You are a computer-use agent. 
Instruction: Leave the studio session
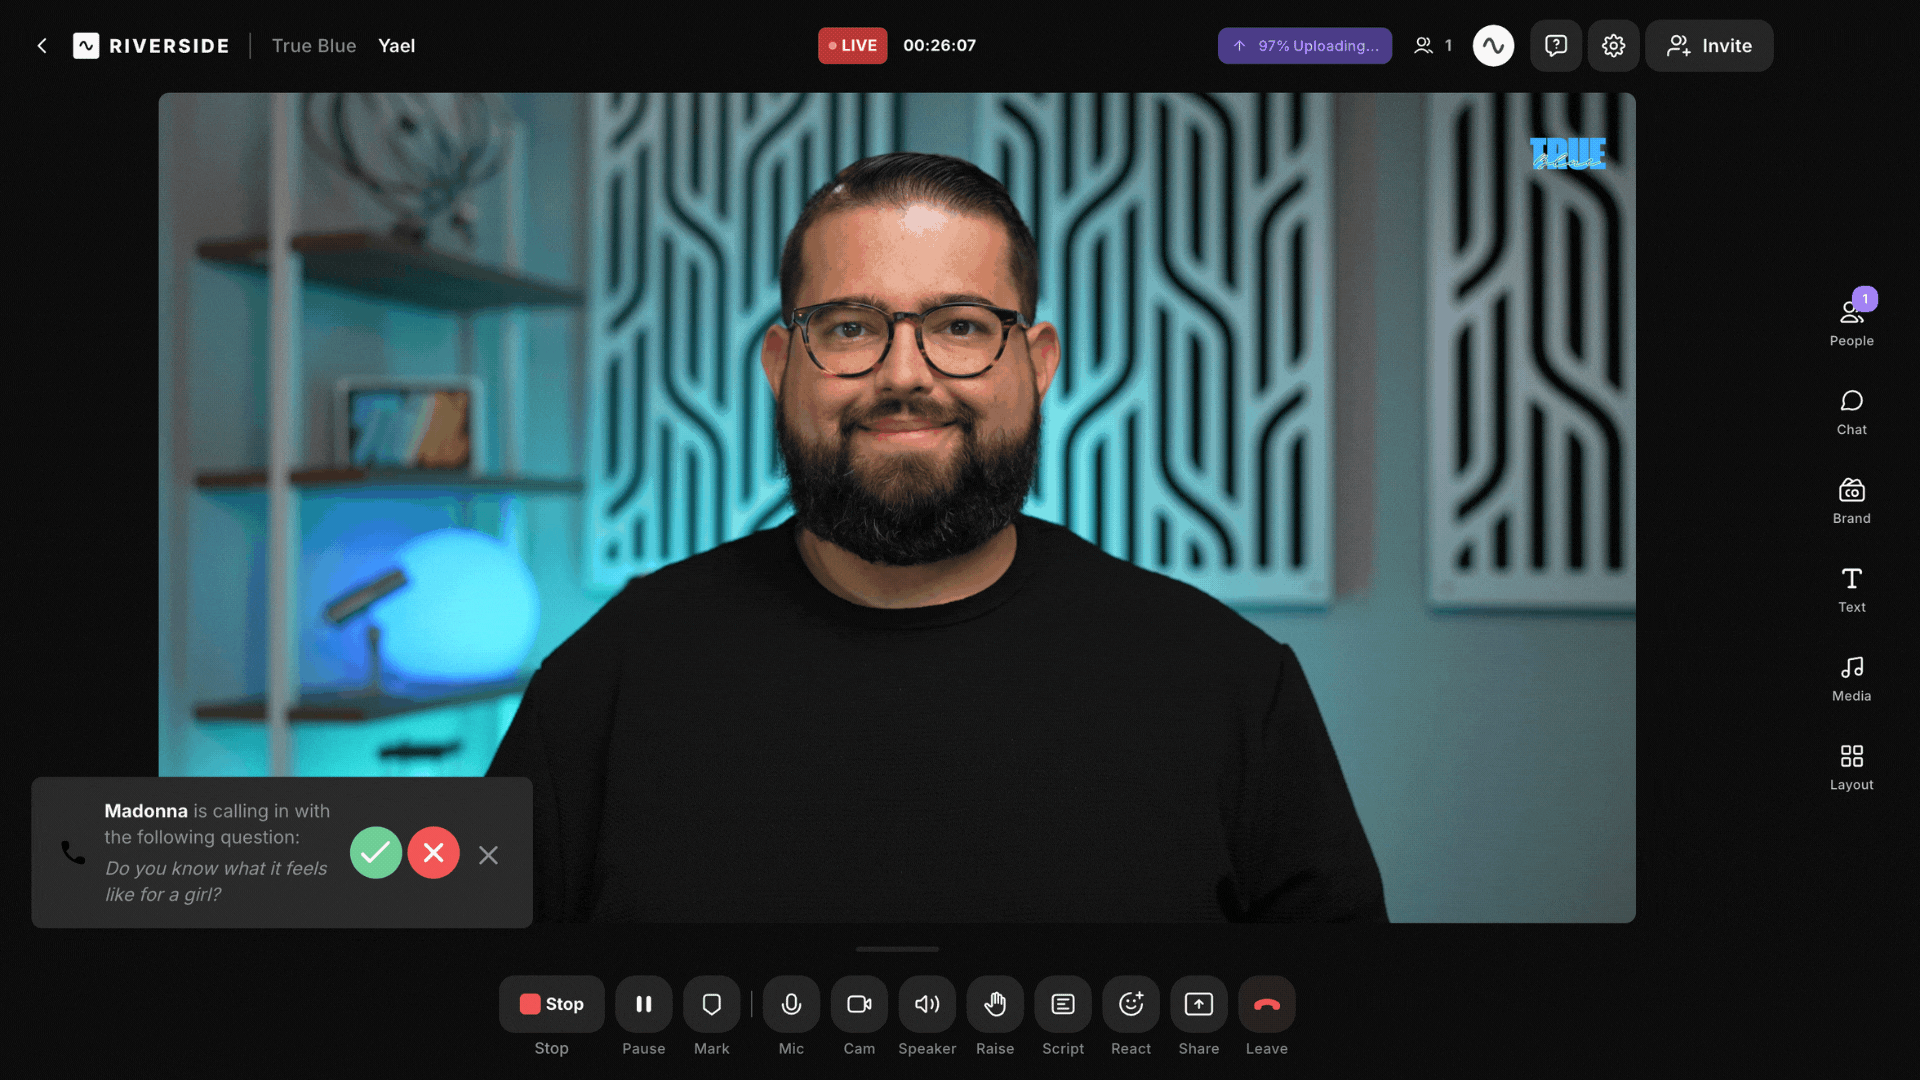(x=1267, y=1004)
